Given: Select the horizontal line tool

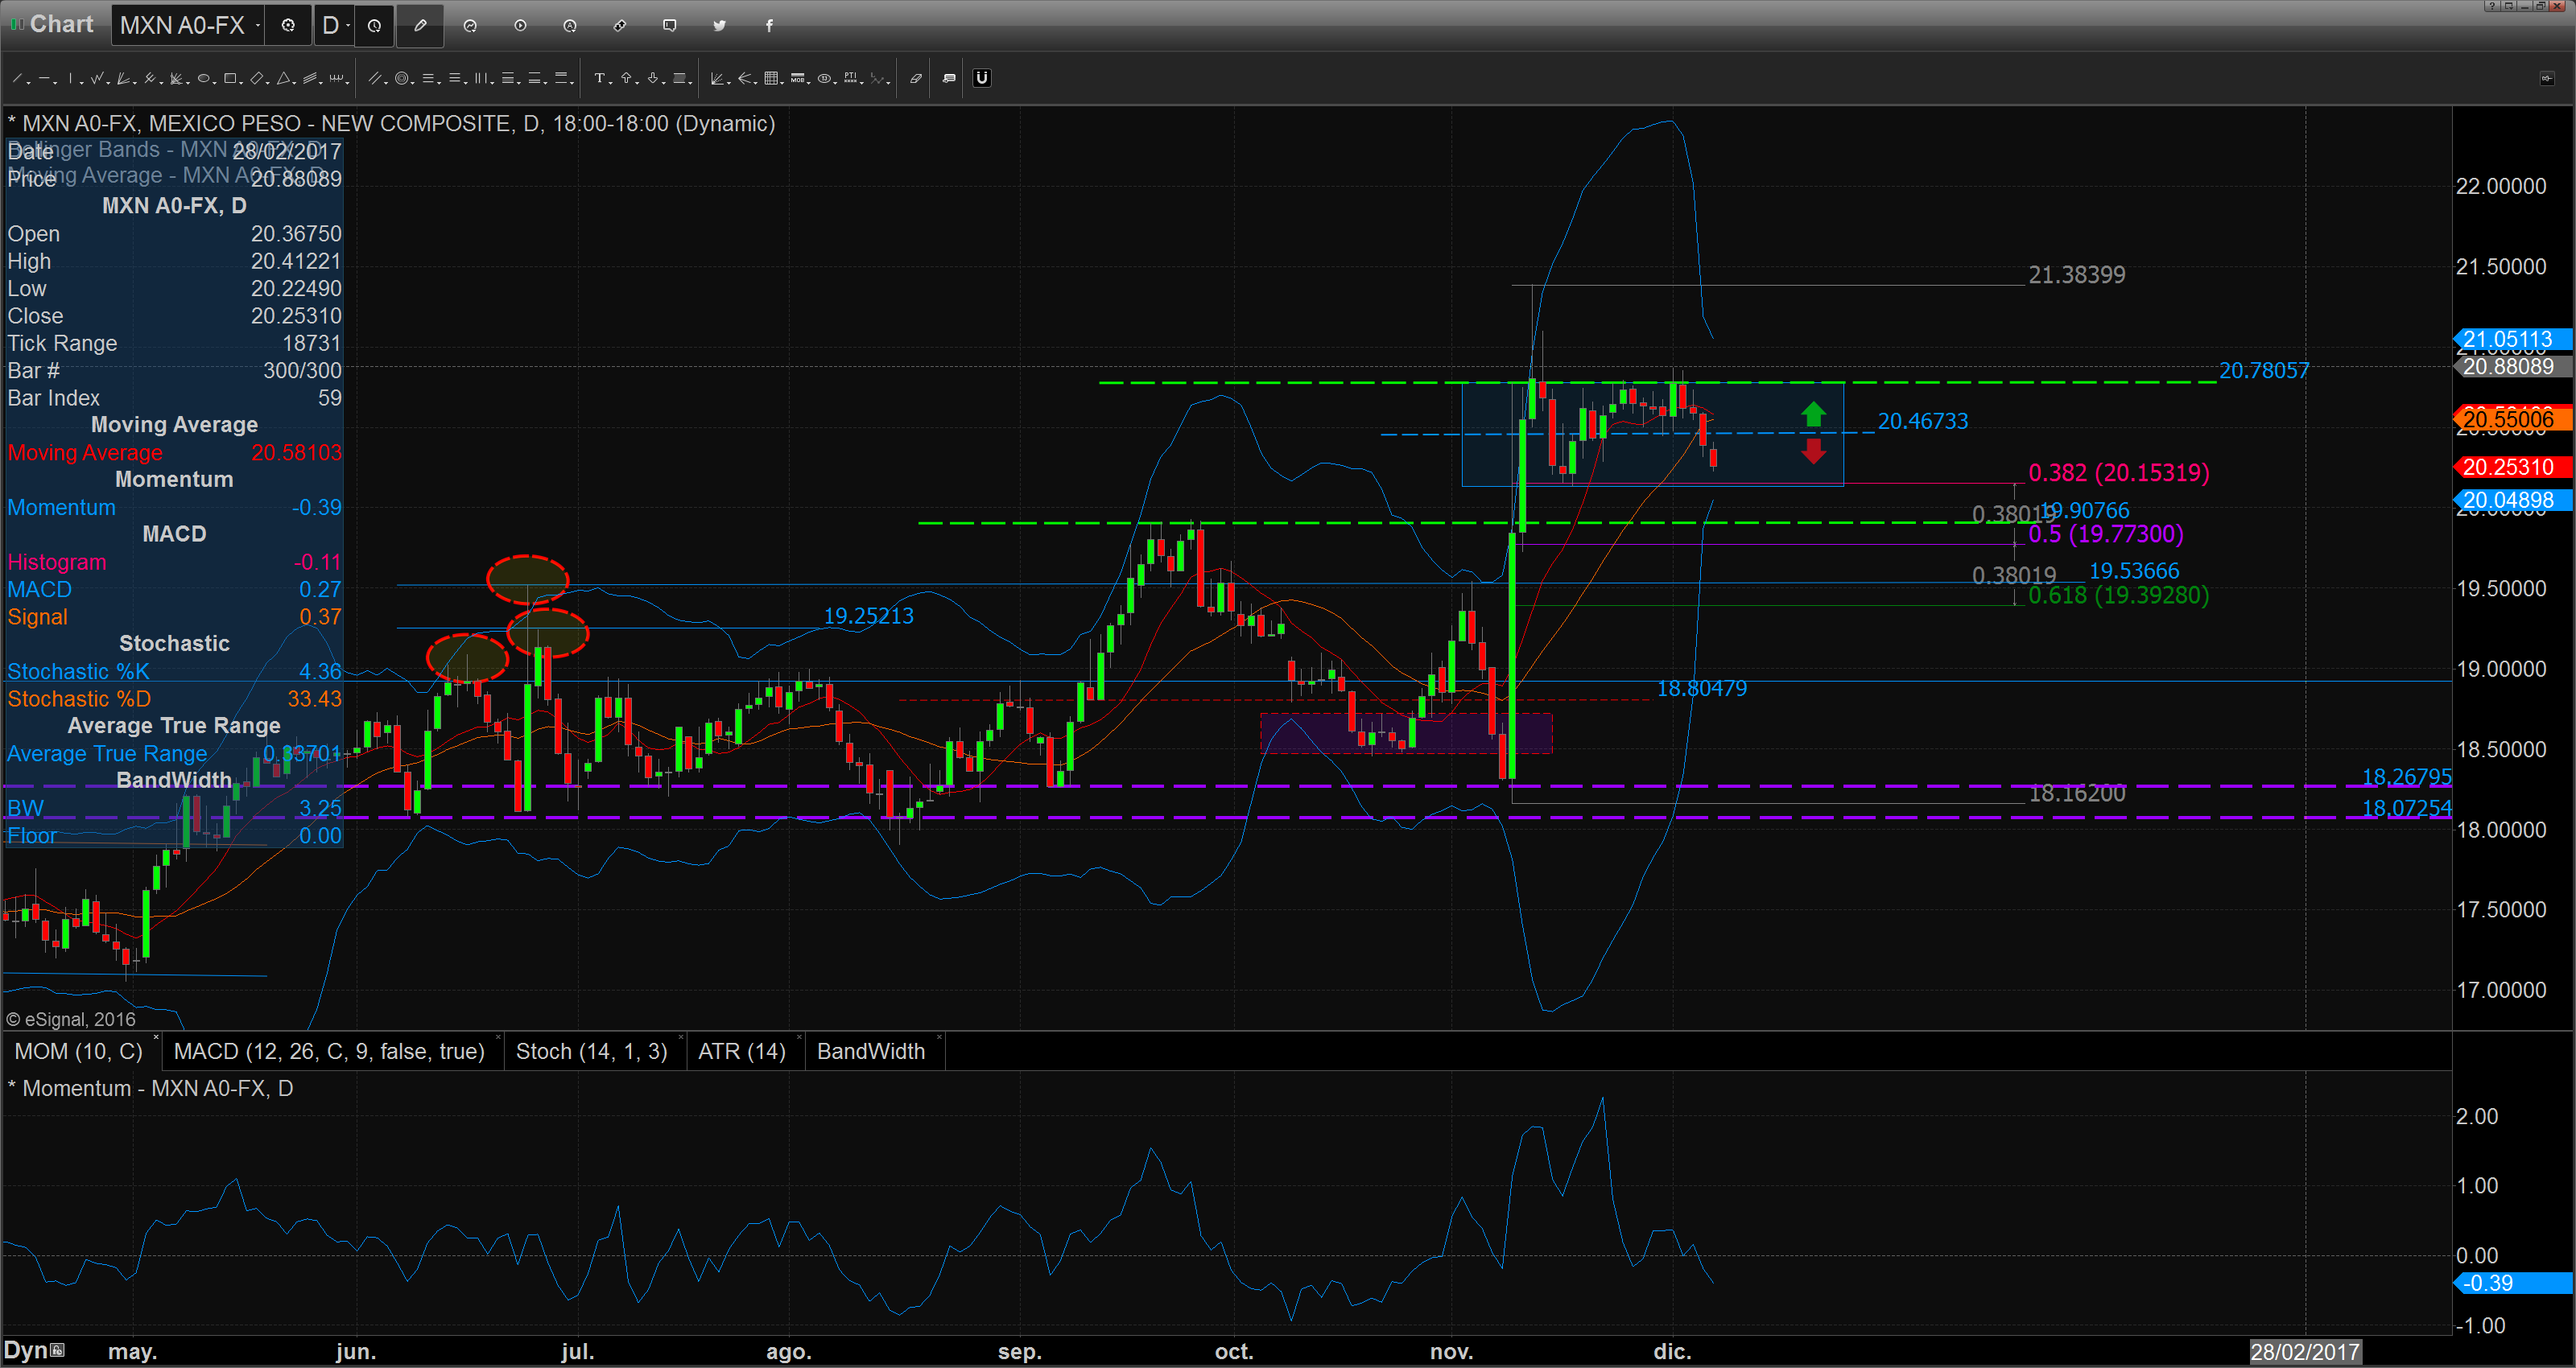Looking at the screenshot, I should click(x=46, y=78).
